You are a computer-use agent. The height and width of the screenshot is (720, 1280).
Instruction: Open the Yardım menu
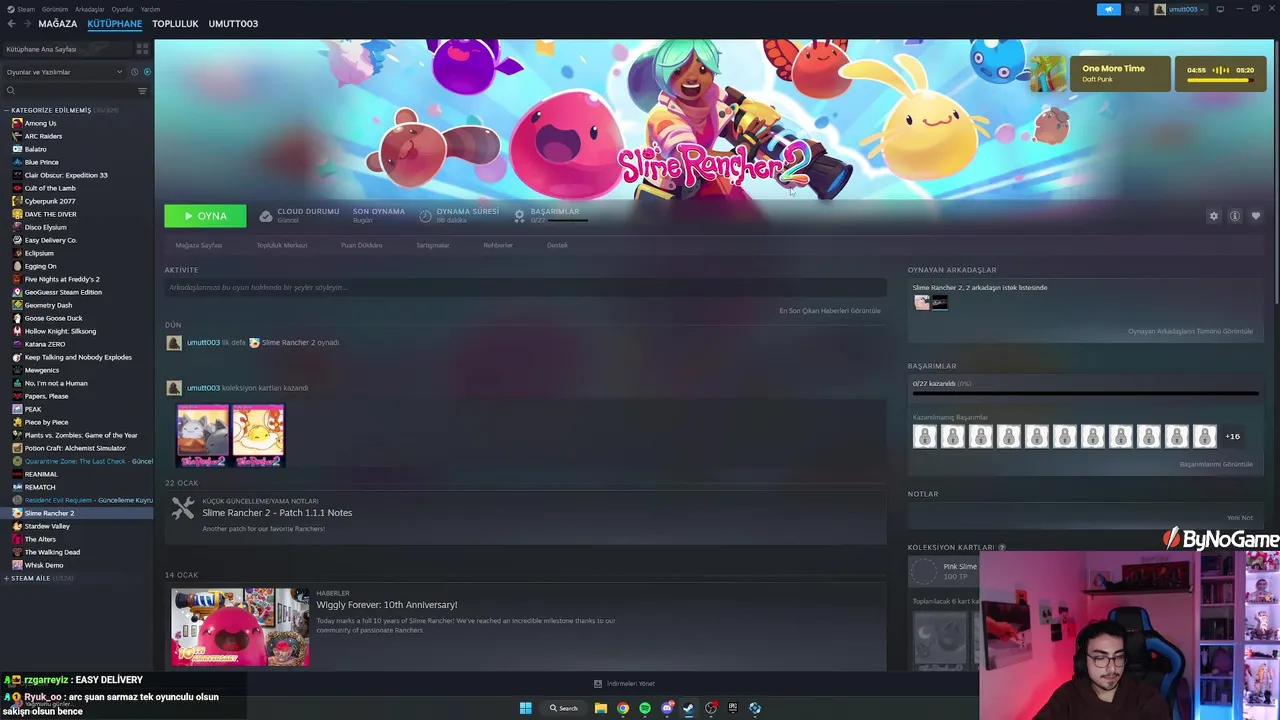tap(150, 9)
